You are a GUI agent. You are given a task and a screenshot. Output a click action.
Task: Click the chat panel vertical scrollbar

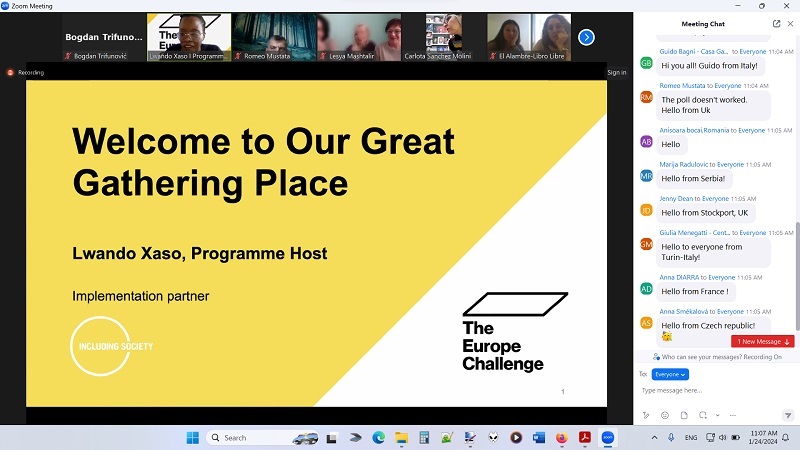(x=797, y=276)
